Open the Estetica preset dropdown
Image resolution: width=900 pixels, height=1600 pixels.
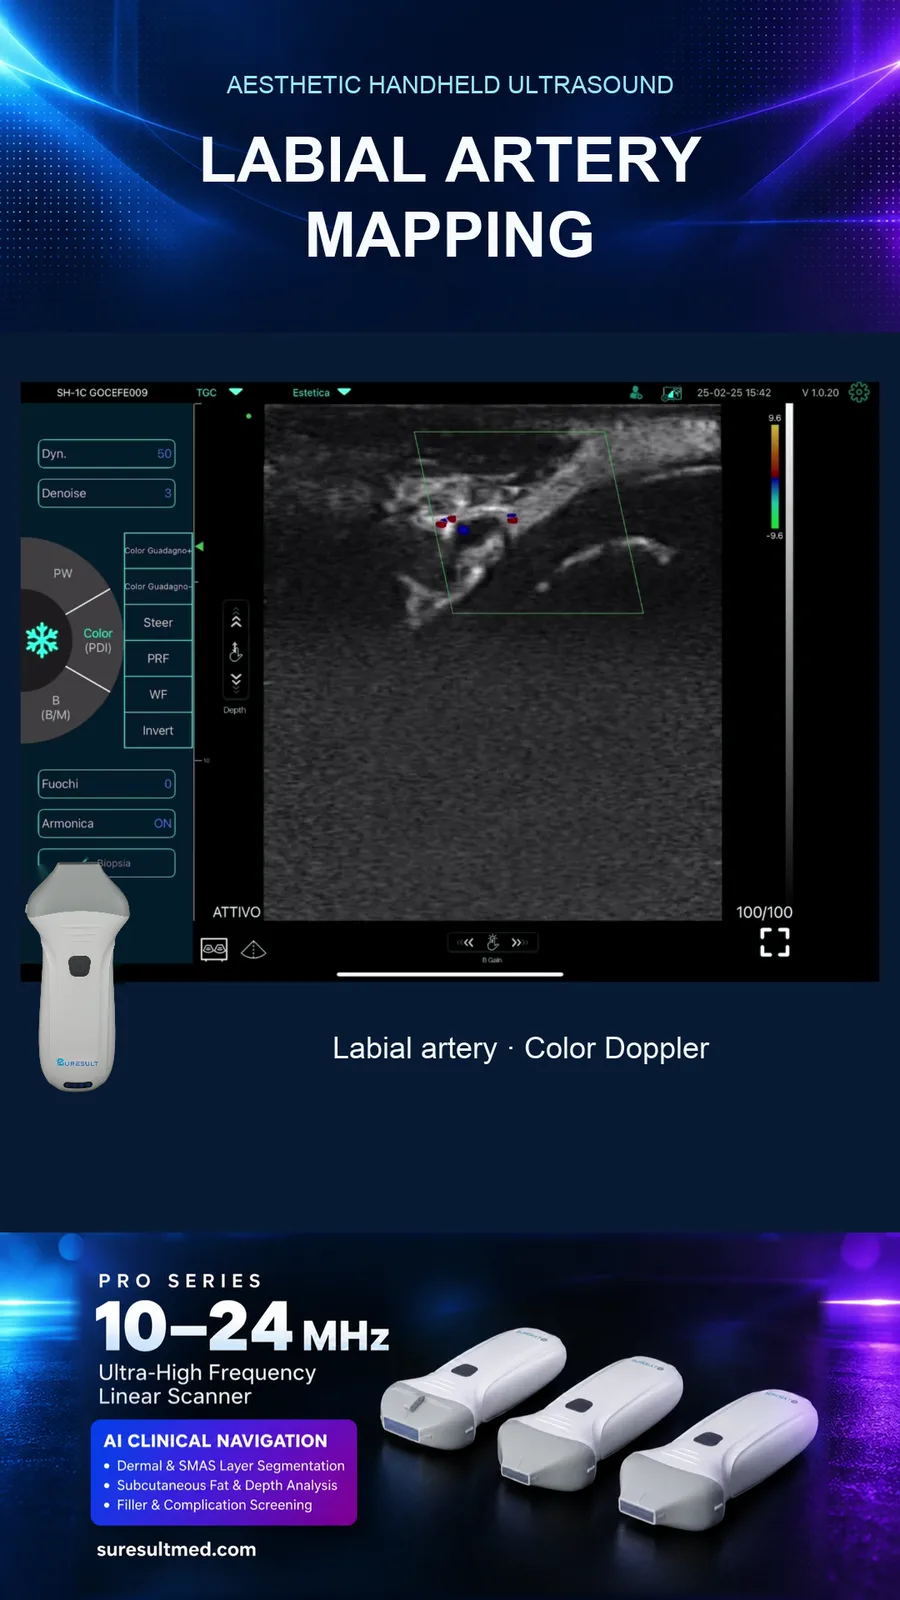point(322,392)
